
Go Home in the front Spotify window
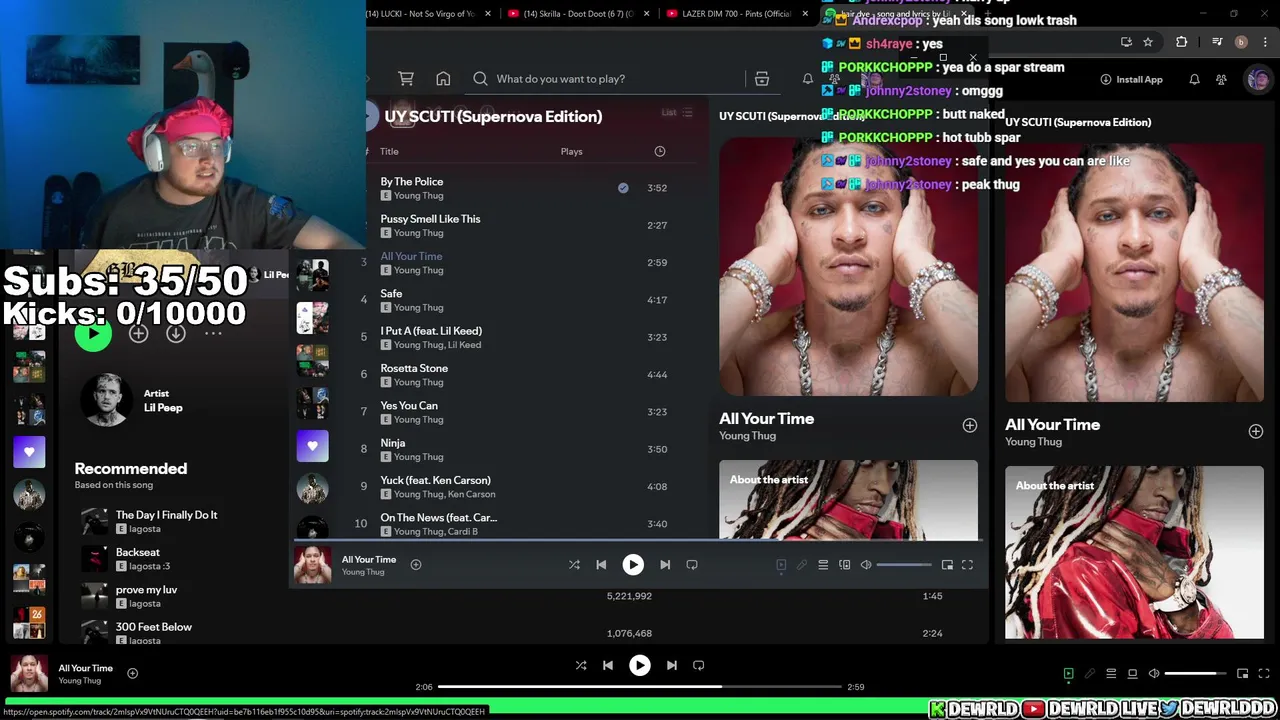pyautogui.click(x=443, y=79)
